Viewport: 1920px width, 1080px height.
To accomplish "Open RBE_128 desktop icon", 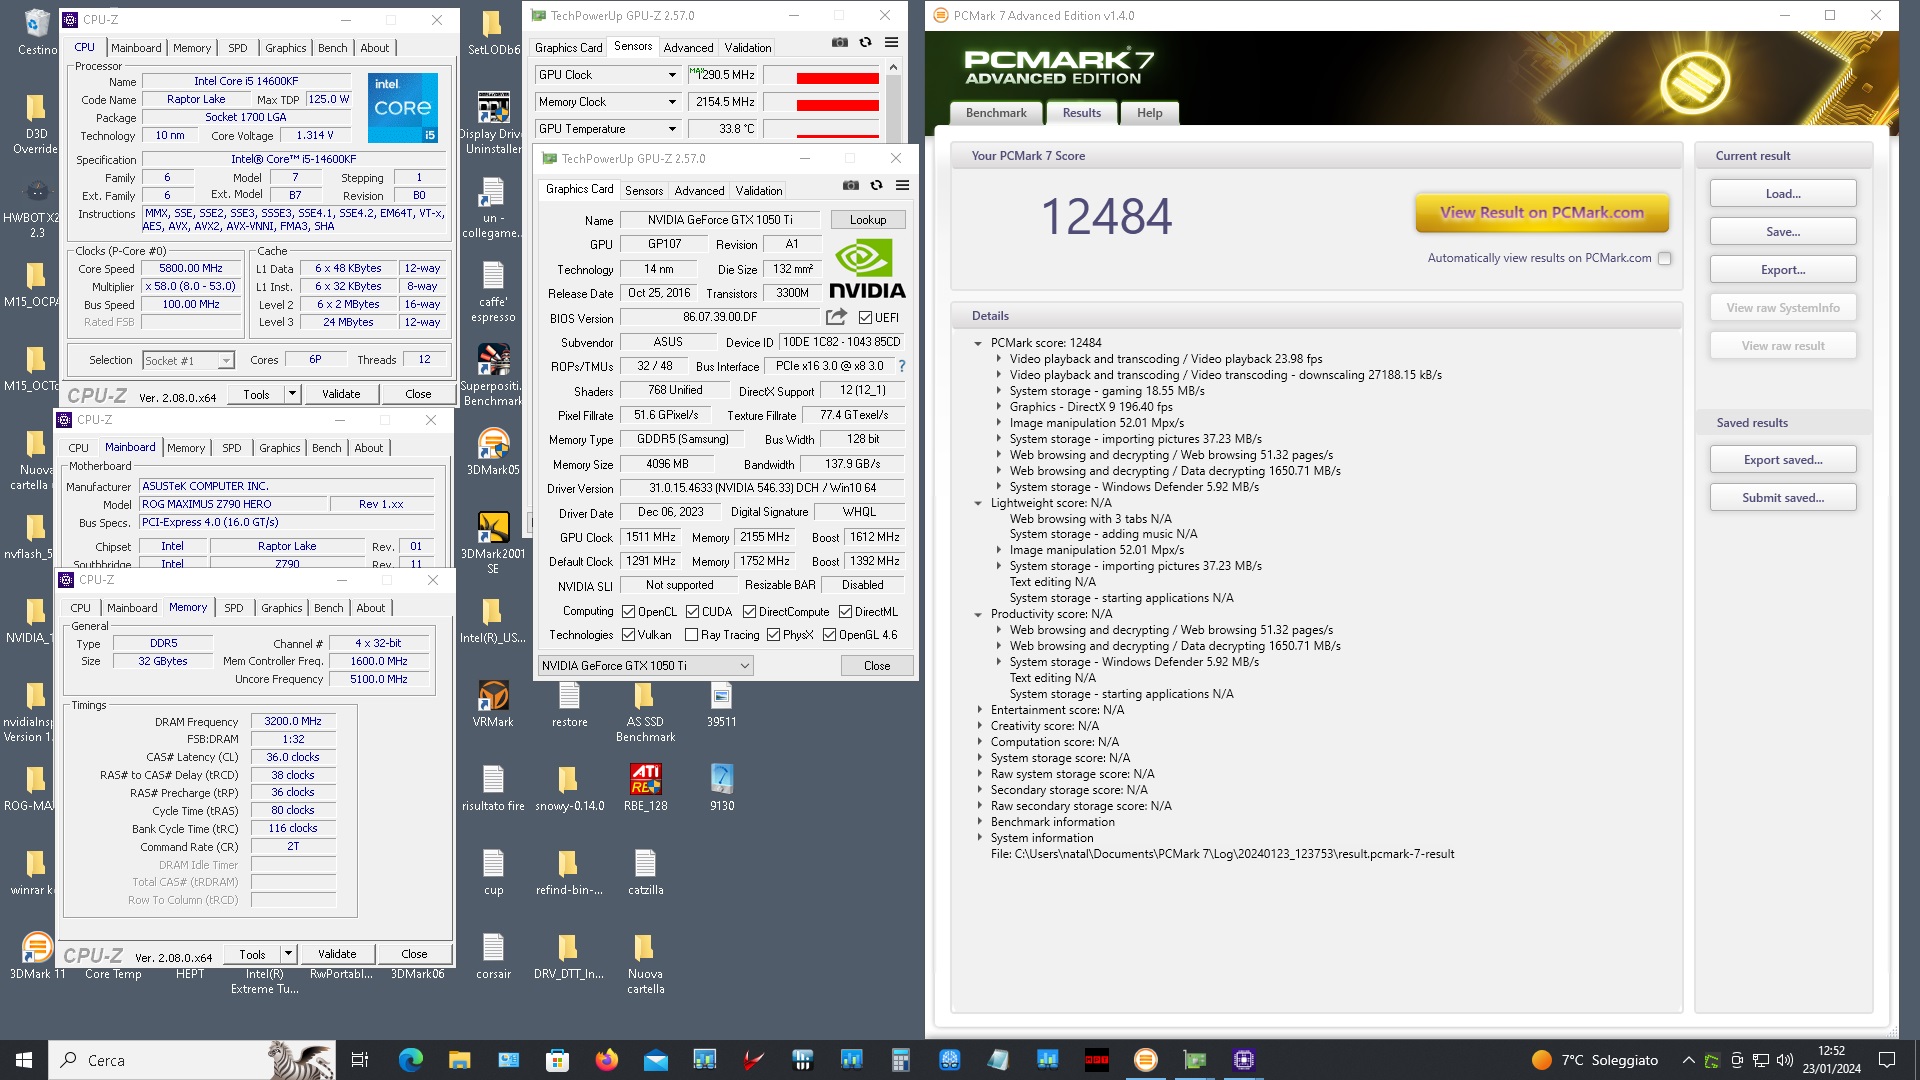I will 645,787.
